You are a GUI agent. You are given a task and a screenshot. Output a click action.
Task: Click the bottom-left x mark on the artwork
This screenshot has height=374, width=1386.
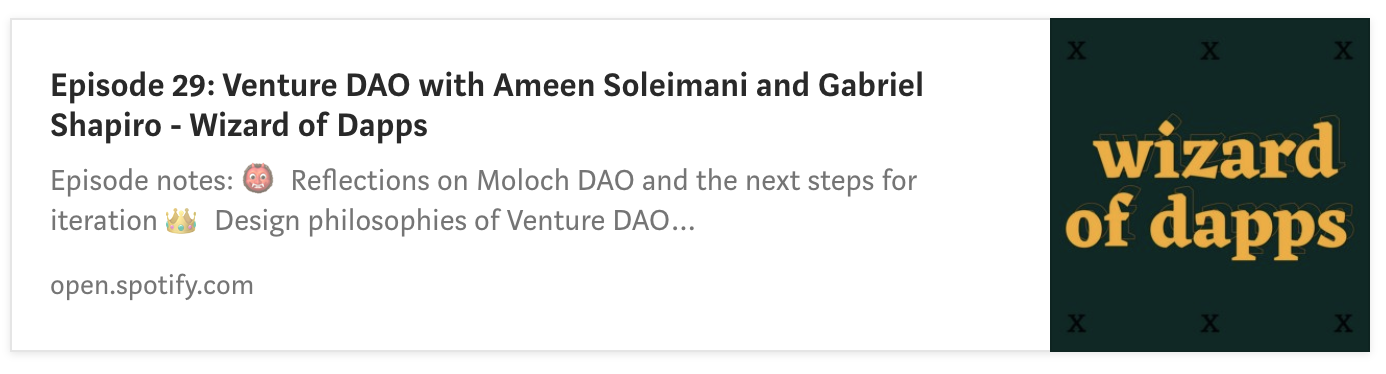coord(1076,322)
